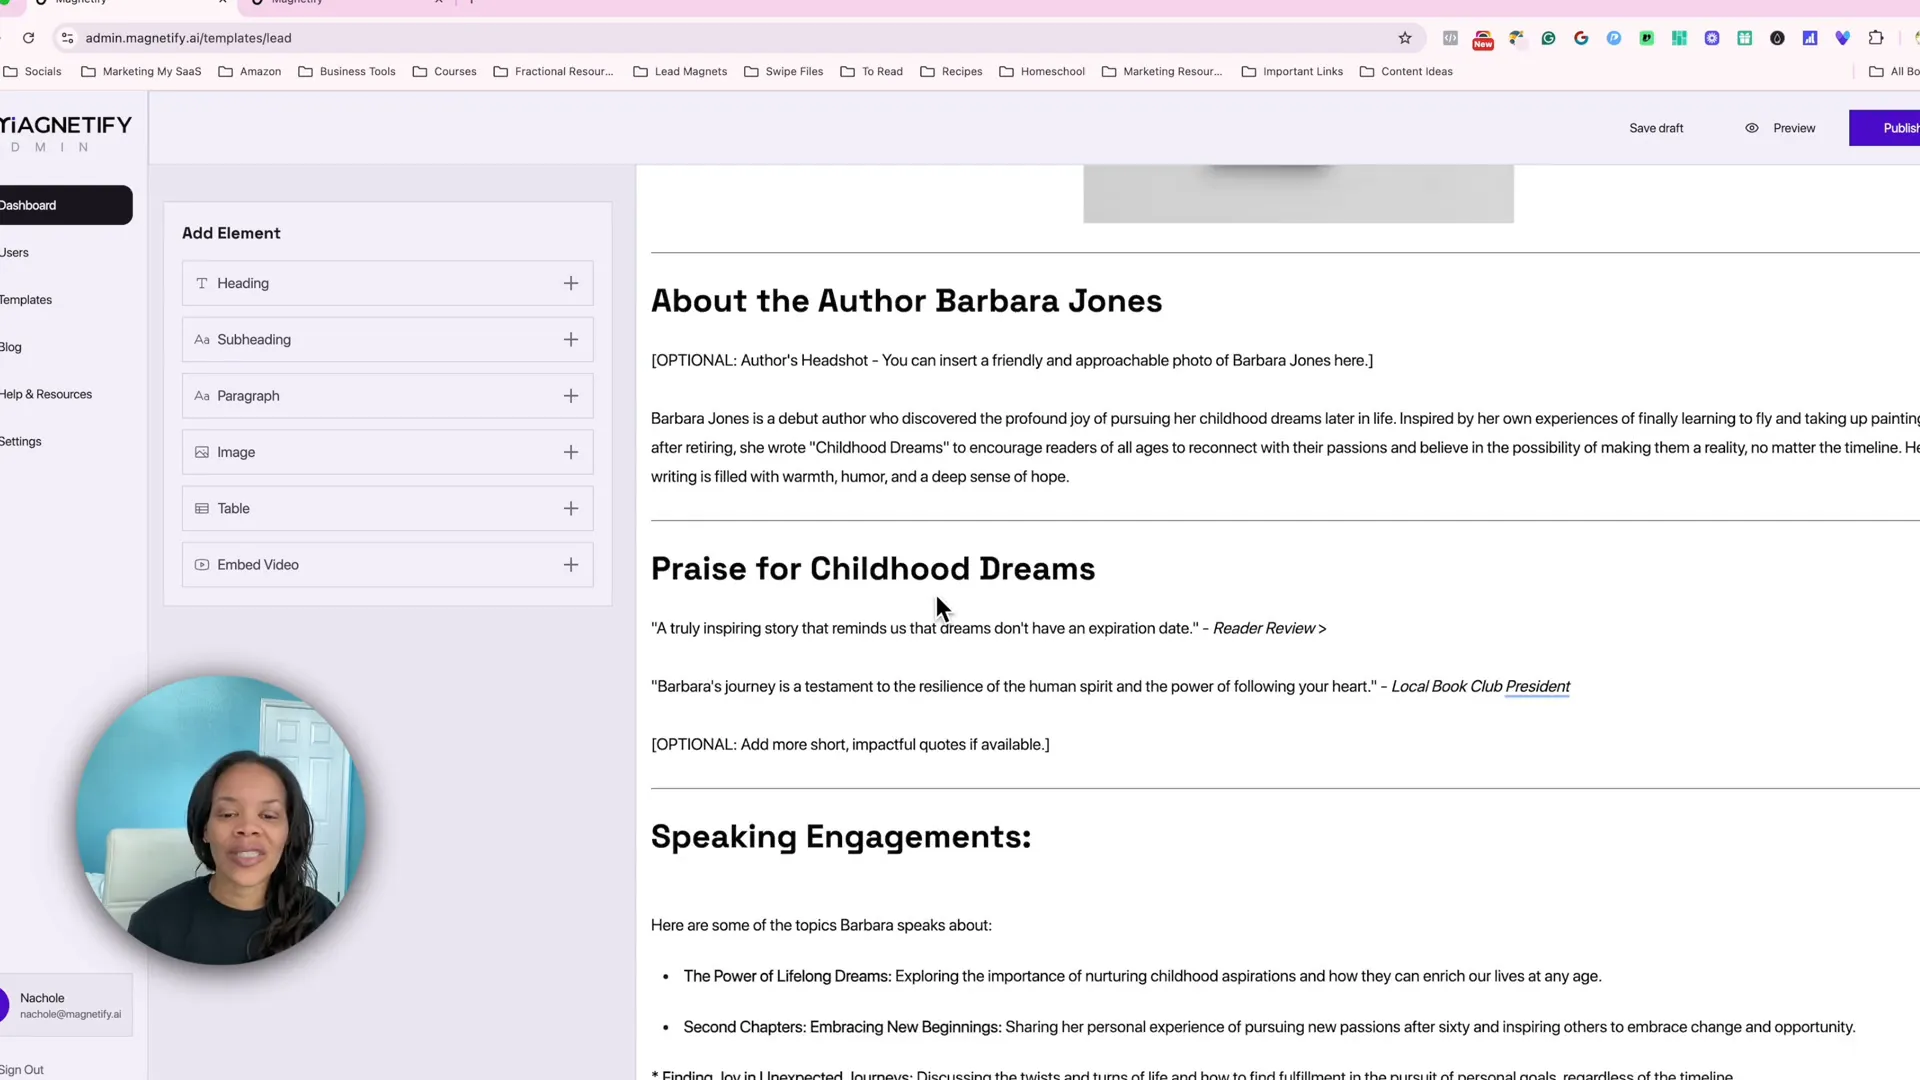This screenshot has width=1920, height=1080.
Task: Open the blue bar chart extension
Action: click(x=1810, y=38)
